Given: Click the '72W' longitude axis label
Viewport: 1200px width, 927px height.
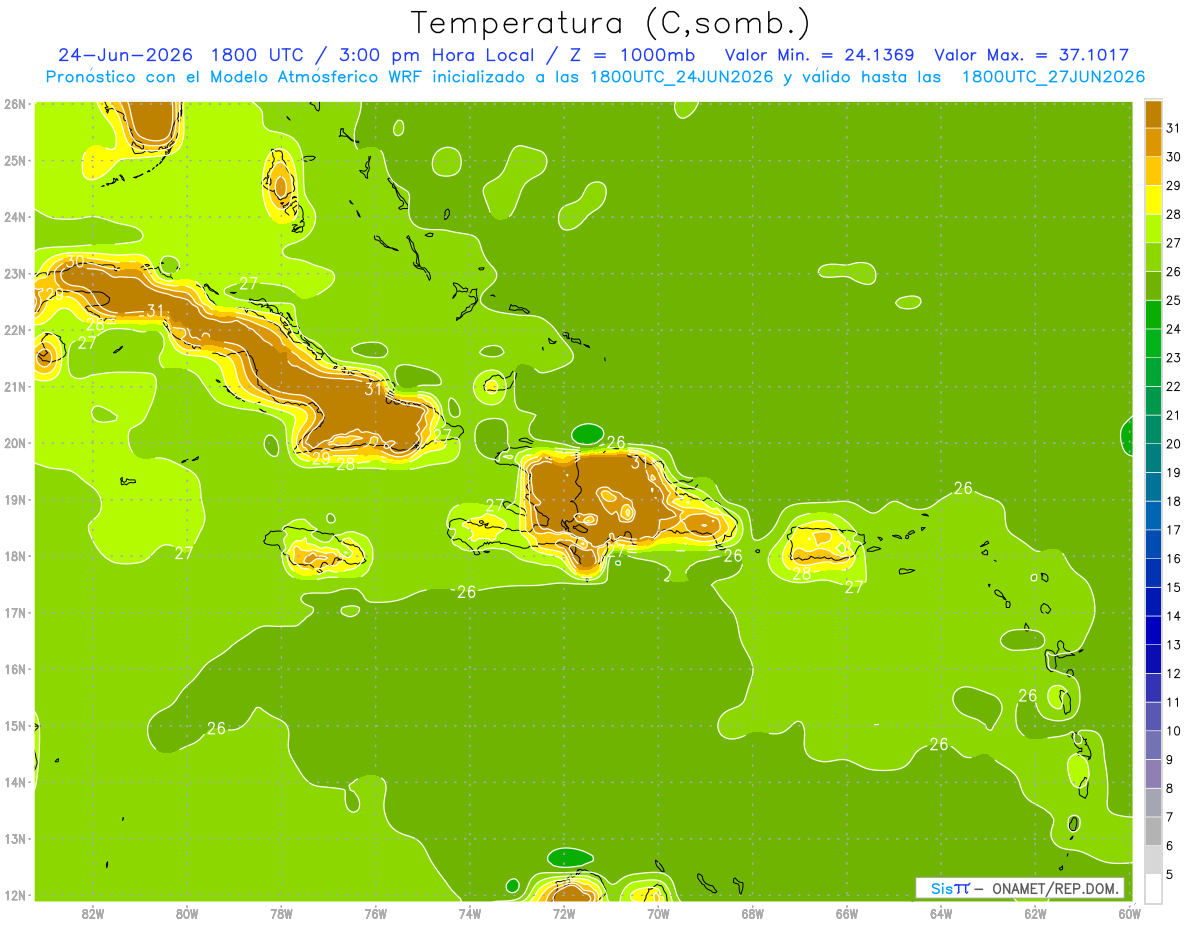Looking at the screenshot, I should coord(564,913).
